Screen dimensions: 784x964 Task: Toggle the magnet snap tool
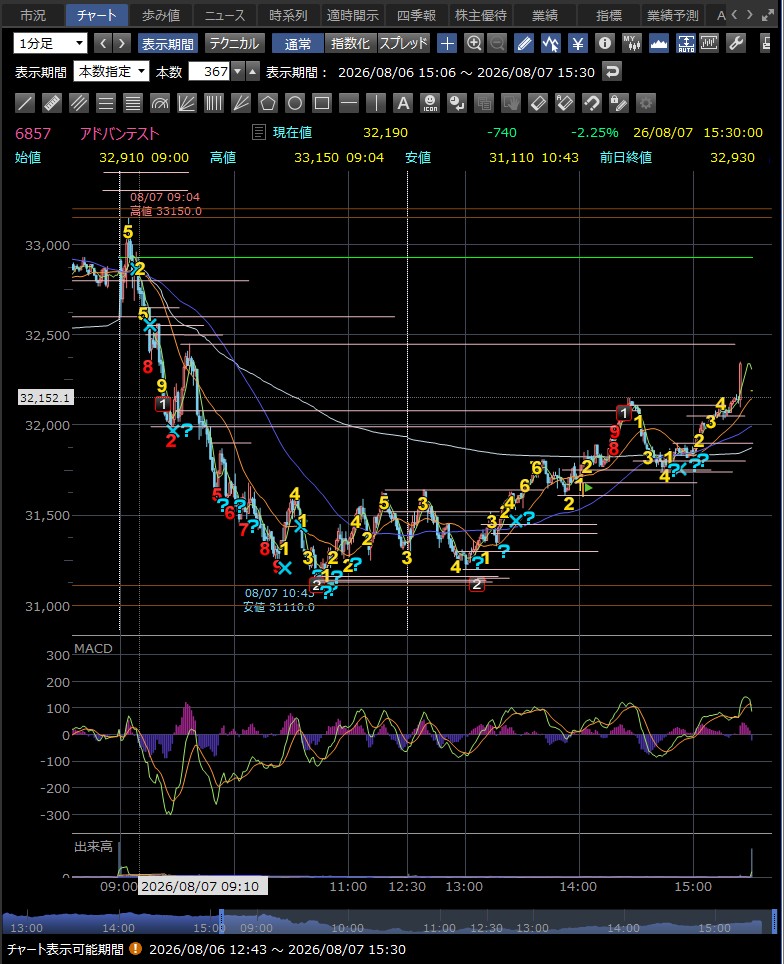click(x=592, y=103)
